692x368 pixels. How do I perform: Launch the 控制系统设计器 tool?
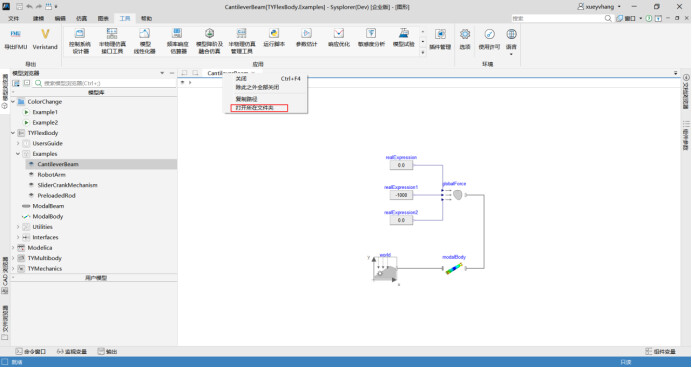(x=80, y=41)
